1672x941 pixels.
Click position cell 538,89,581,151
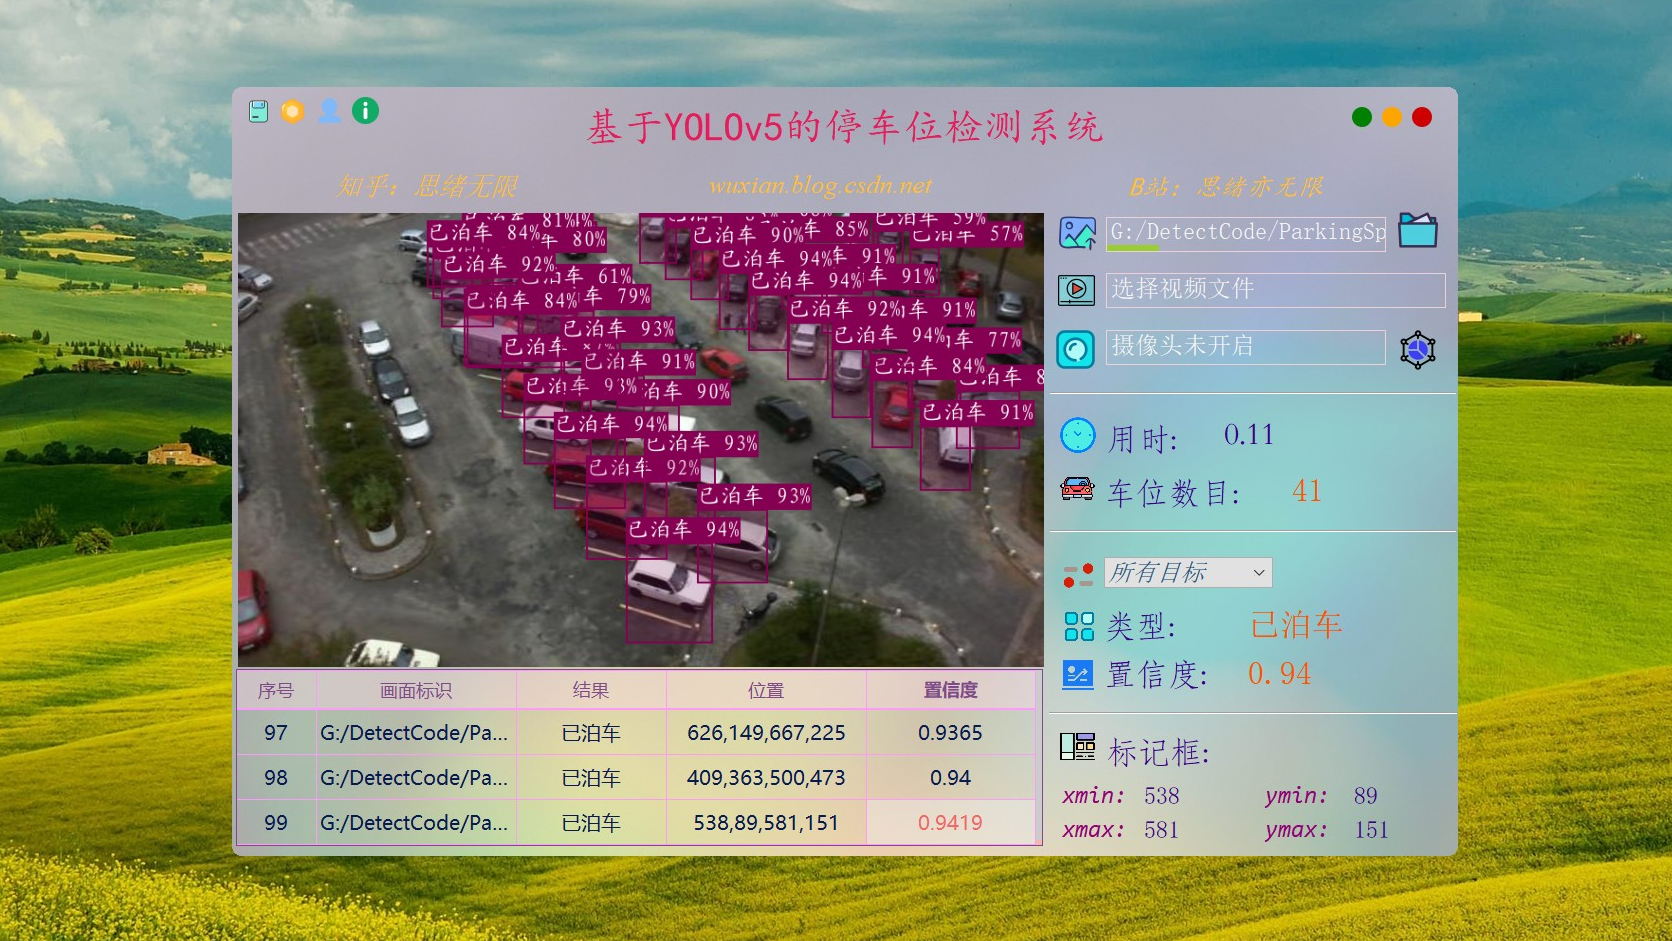click(x=766, y=823)
